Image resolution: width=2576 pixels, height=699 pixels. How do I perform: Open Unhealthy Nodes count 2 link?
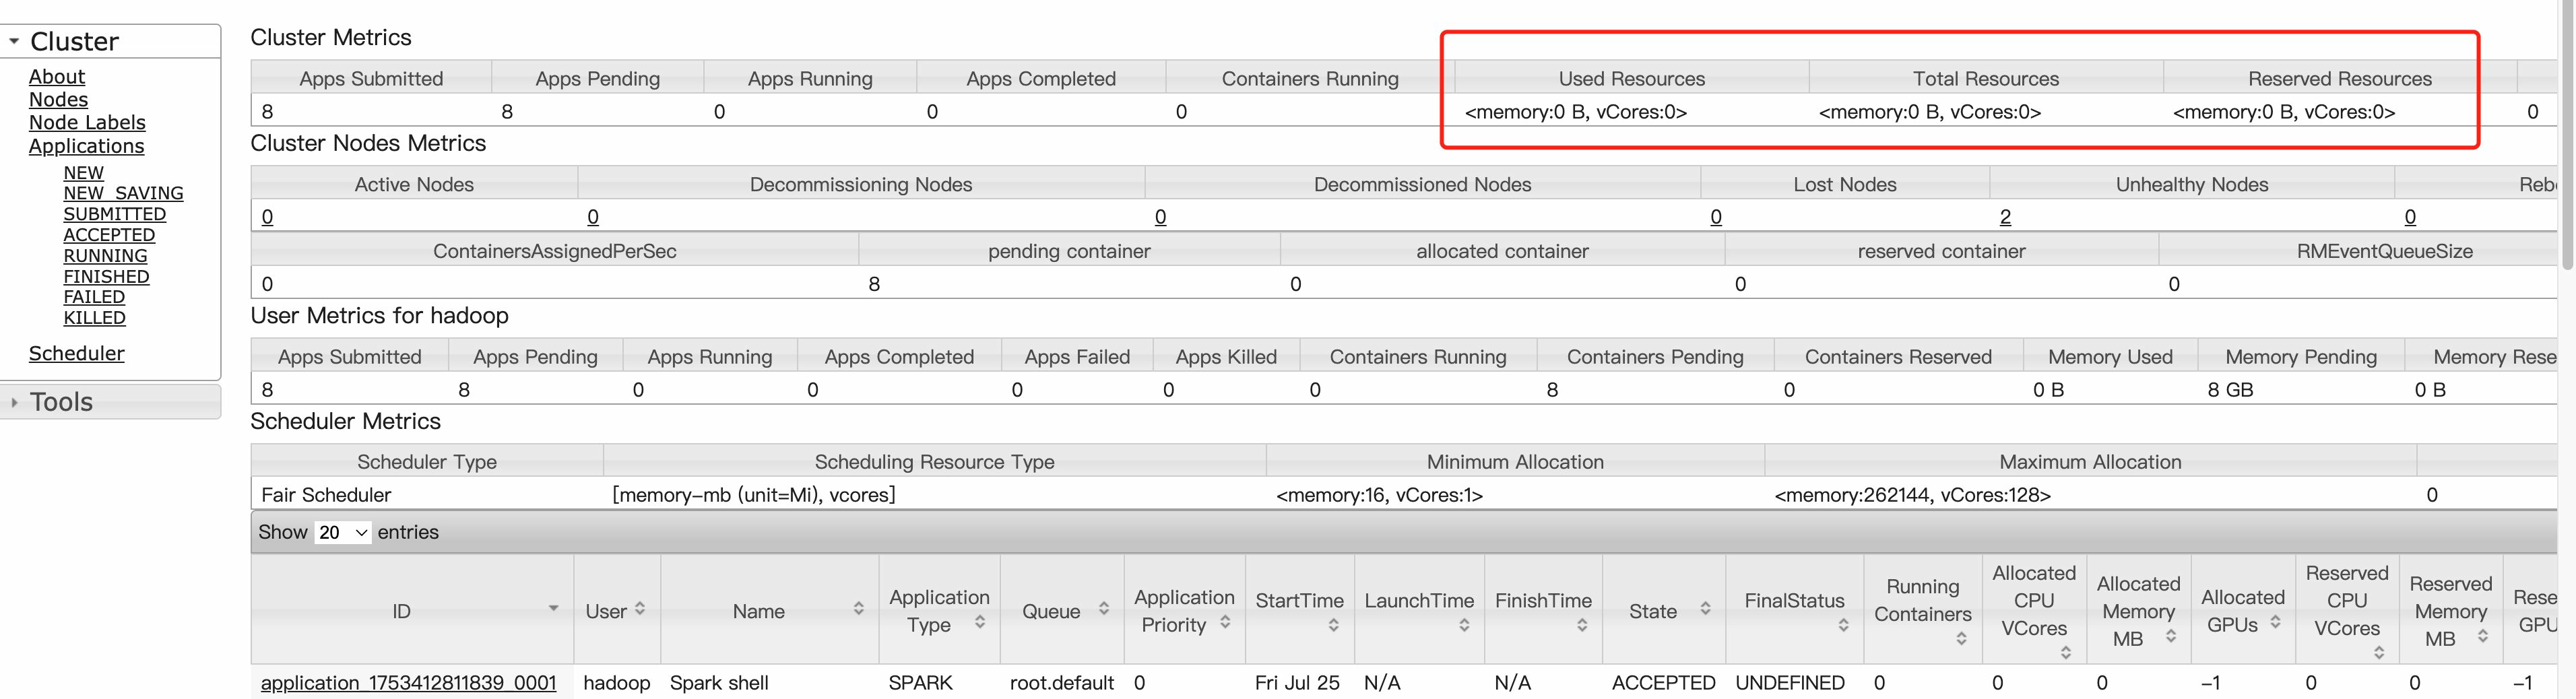pyautogui.click(x=2005, y=217)
